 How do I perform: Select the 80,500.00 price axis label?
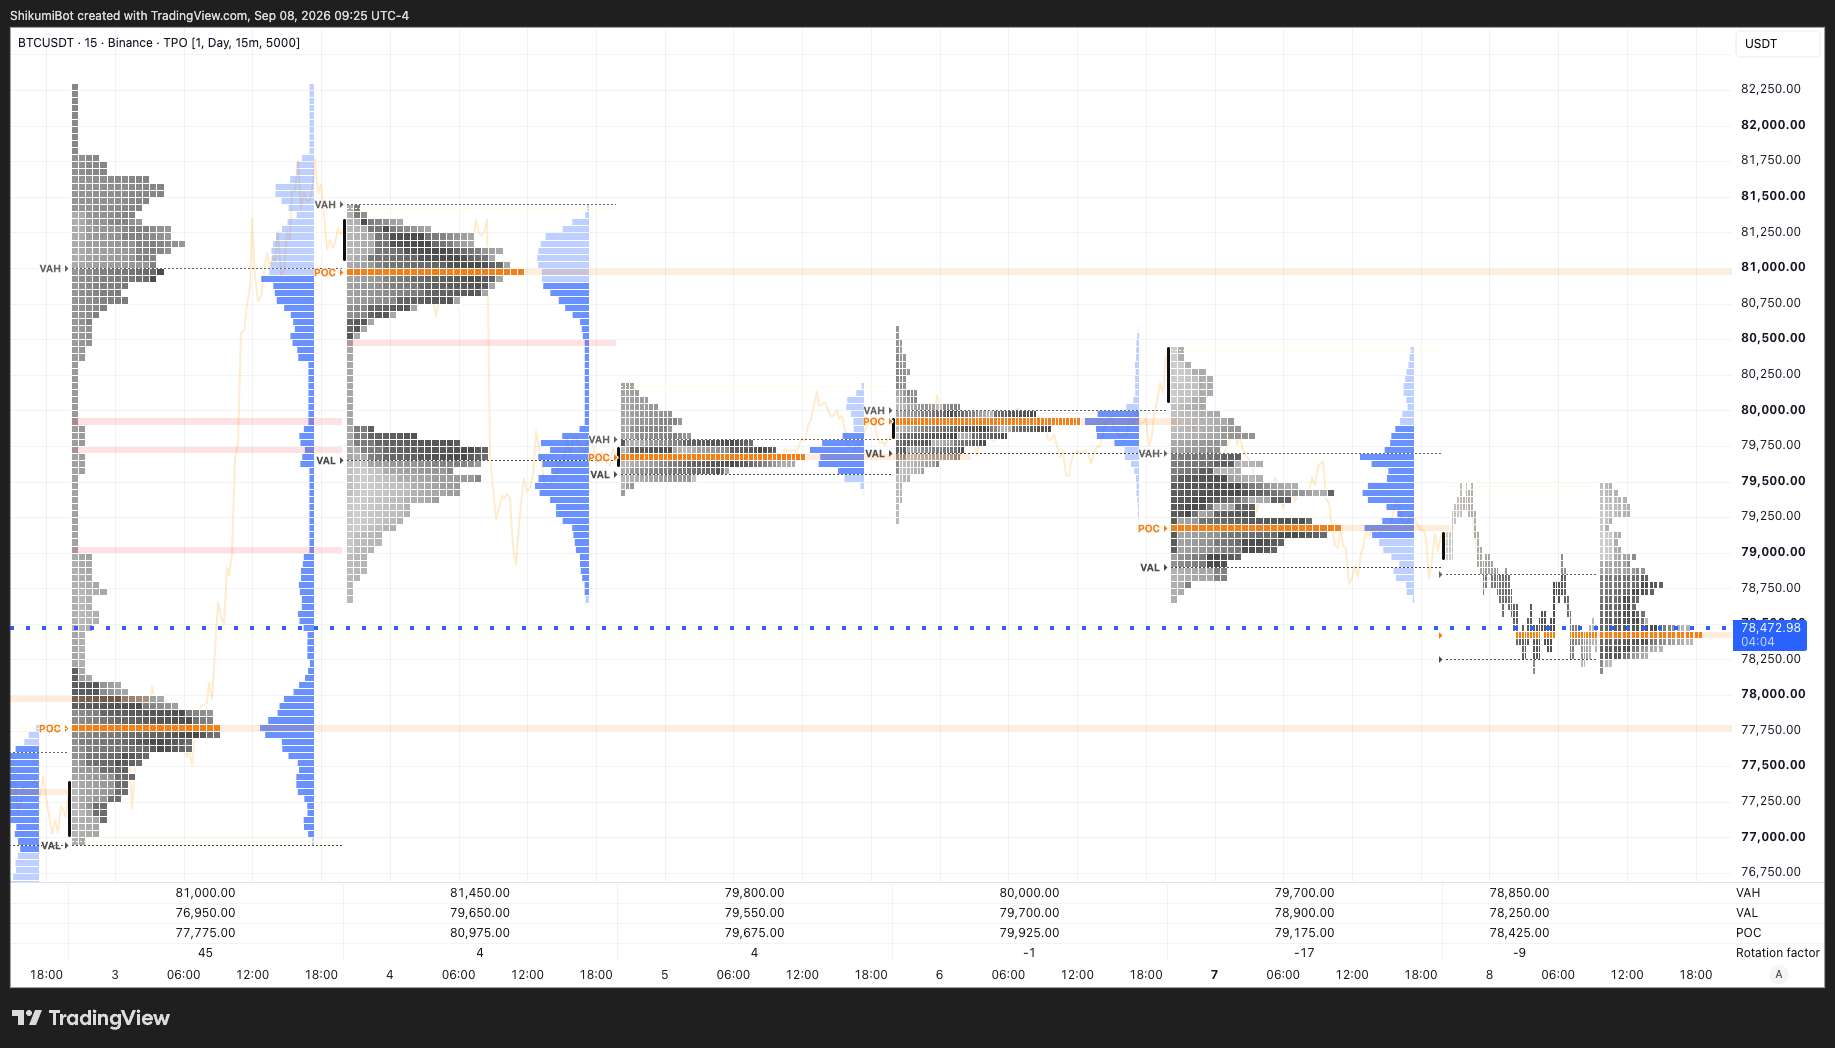(1773, 338)
